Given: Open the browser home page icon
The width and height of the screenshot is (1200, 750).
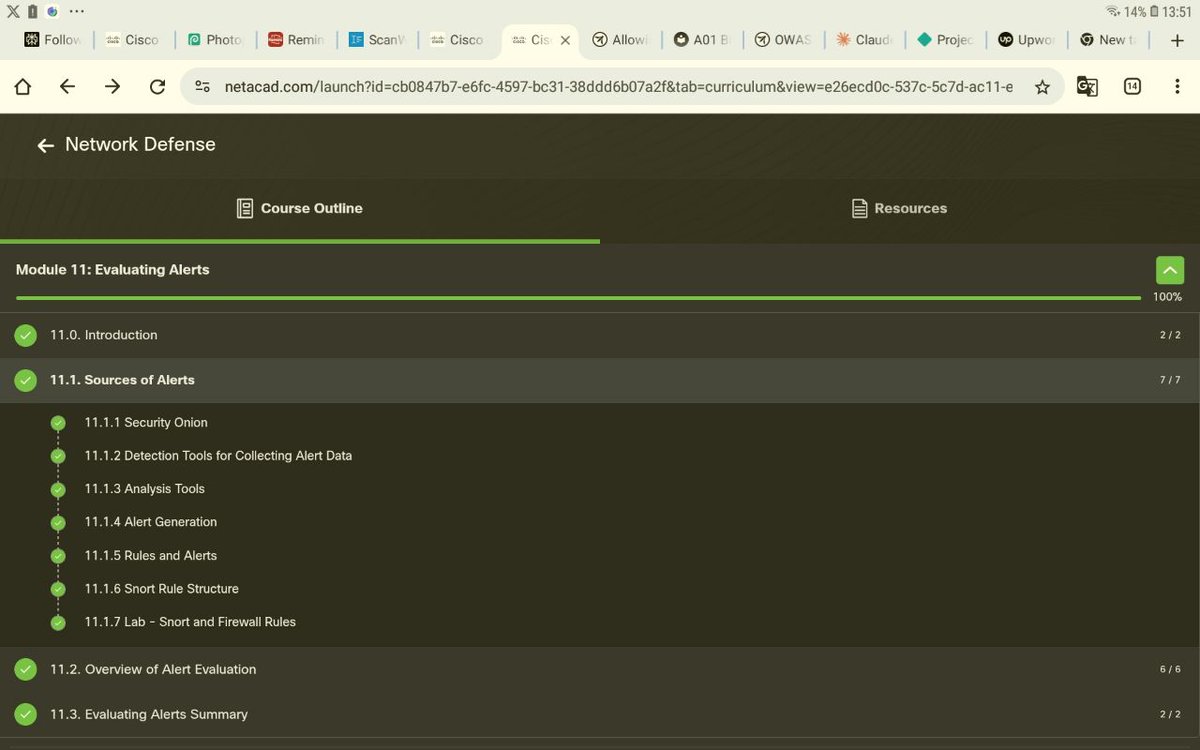Looking at the screenshot, I should [x=23, y=87].
